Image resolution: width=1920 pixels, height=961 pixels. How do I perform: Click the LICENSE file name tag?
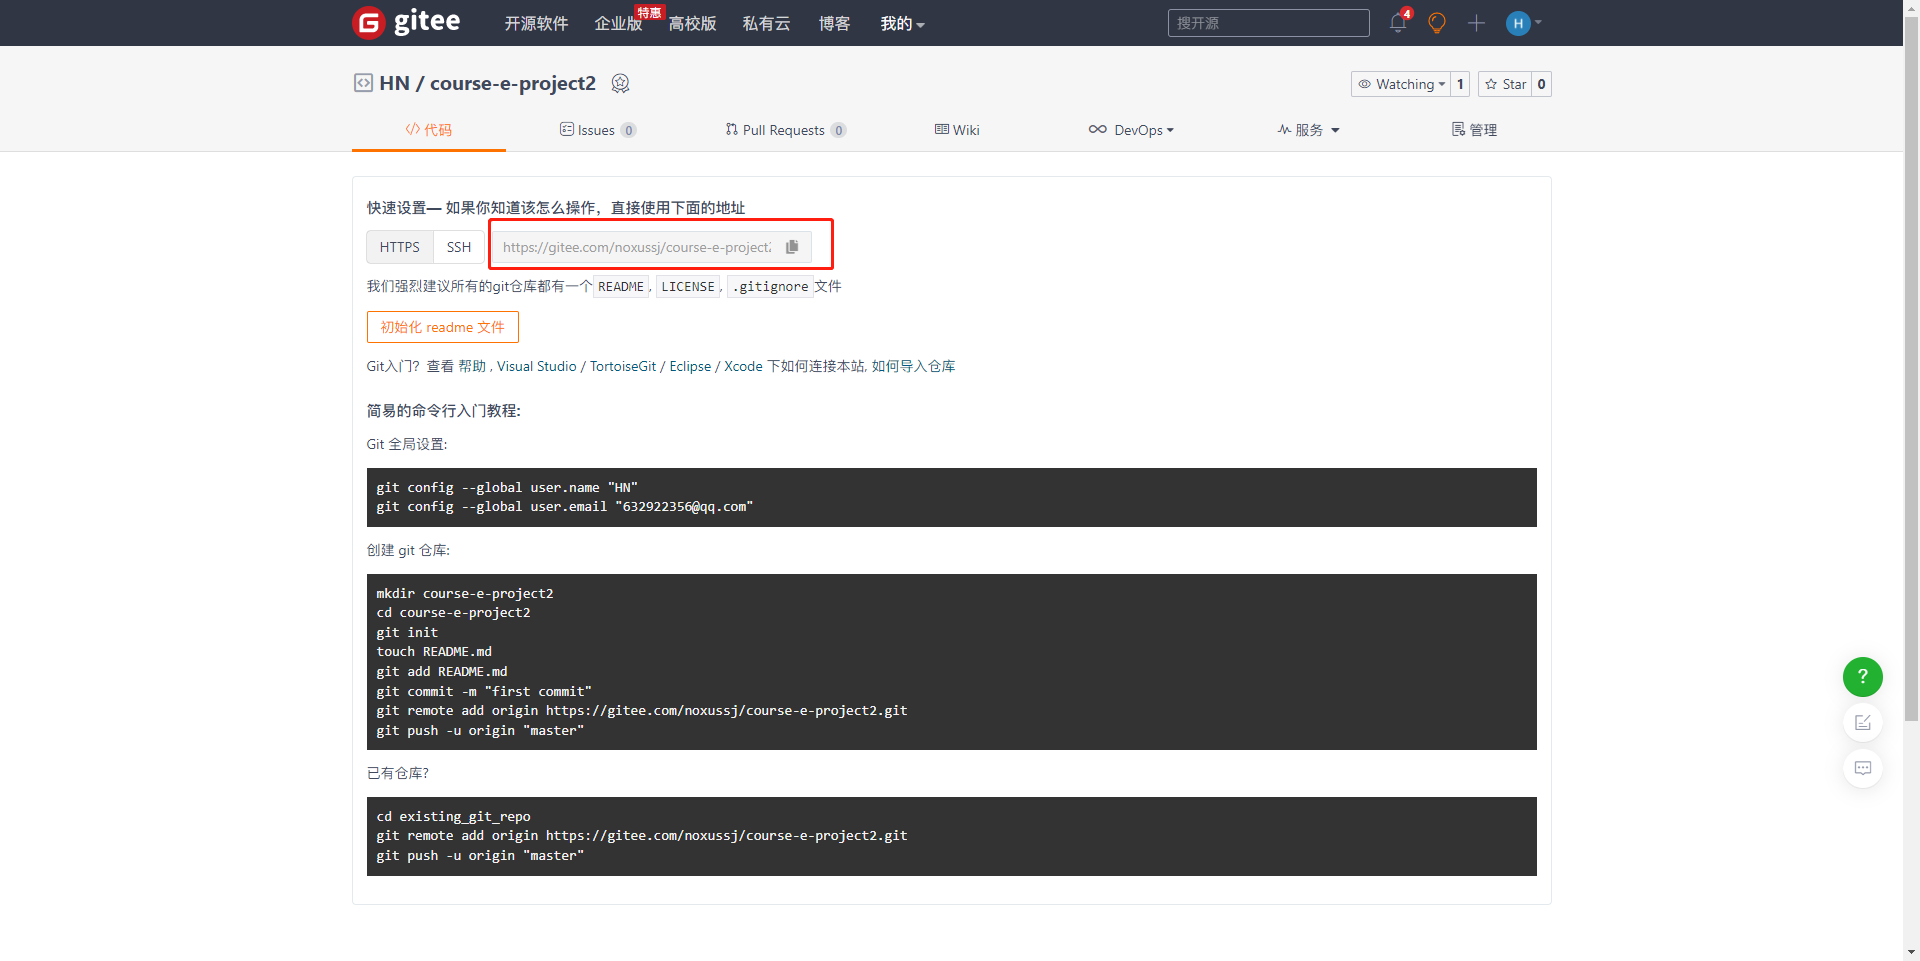point(688,287)
